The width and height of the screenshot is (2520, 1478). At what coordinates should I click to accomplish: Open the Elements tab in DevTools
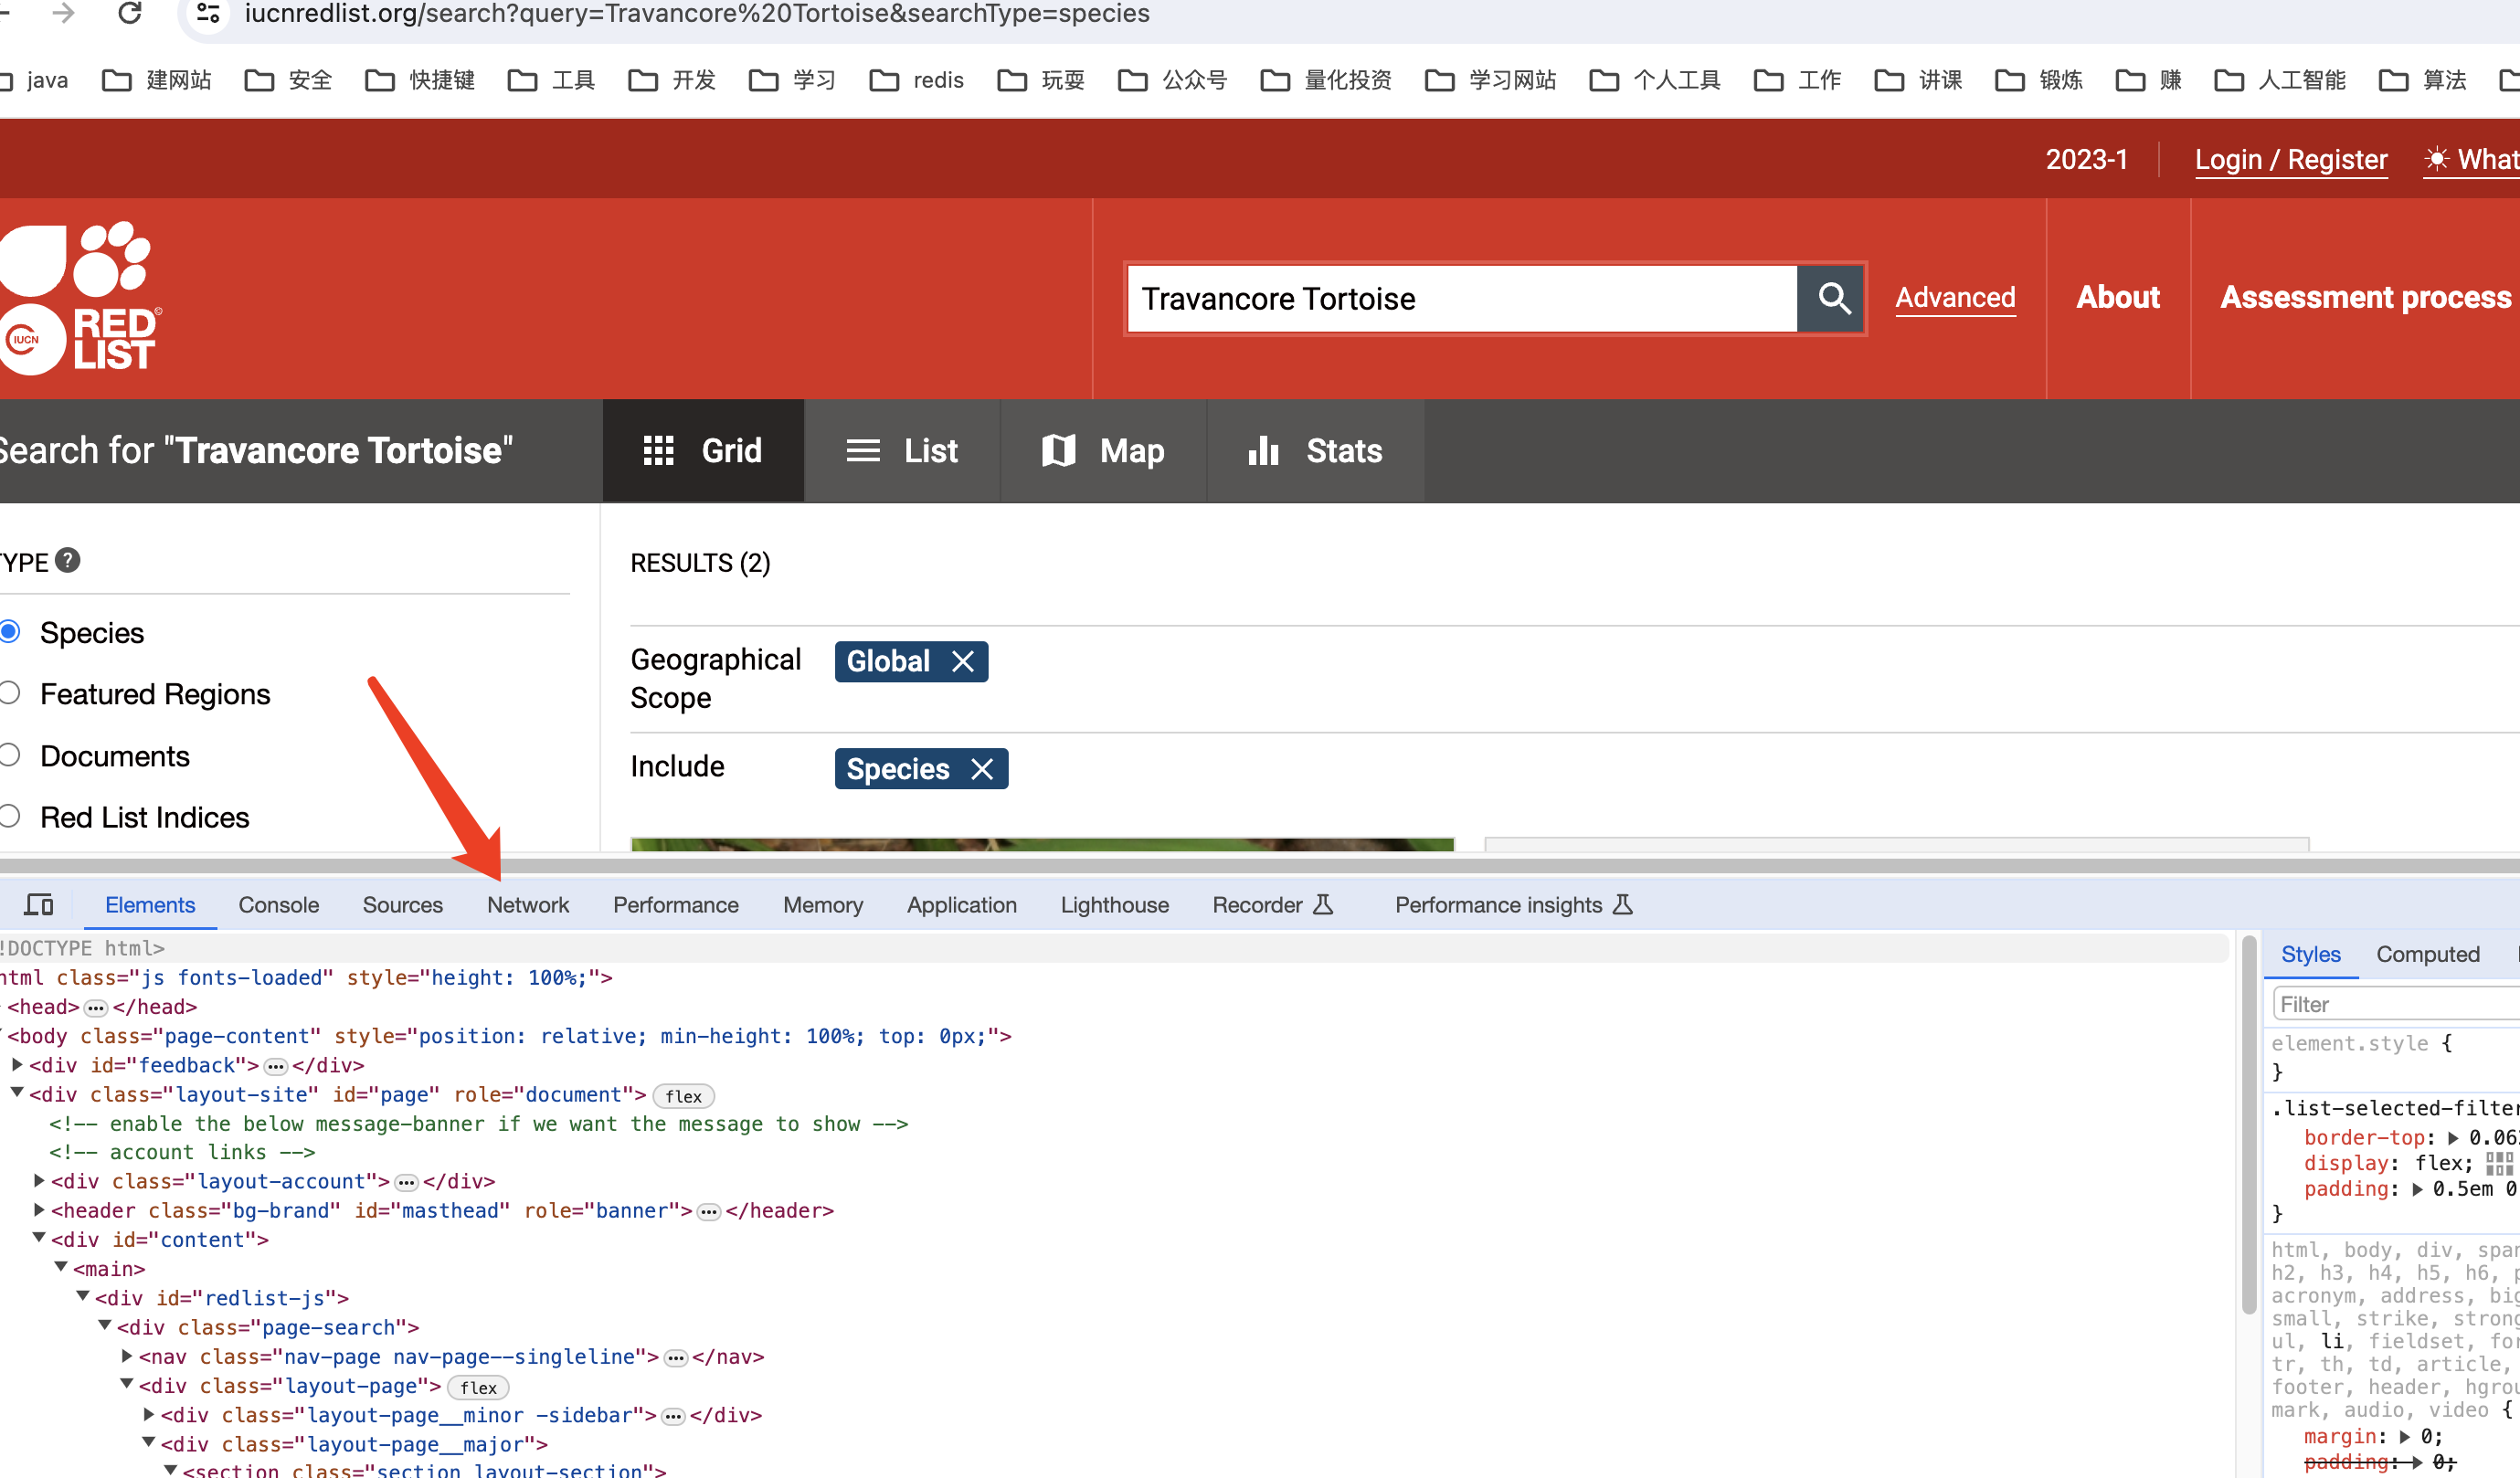(150, 904)
